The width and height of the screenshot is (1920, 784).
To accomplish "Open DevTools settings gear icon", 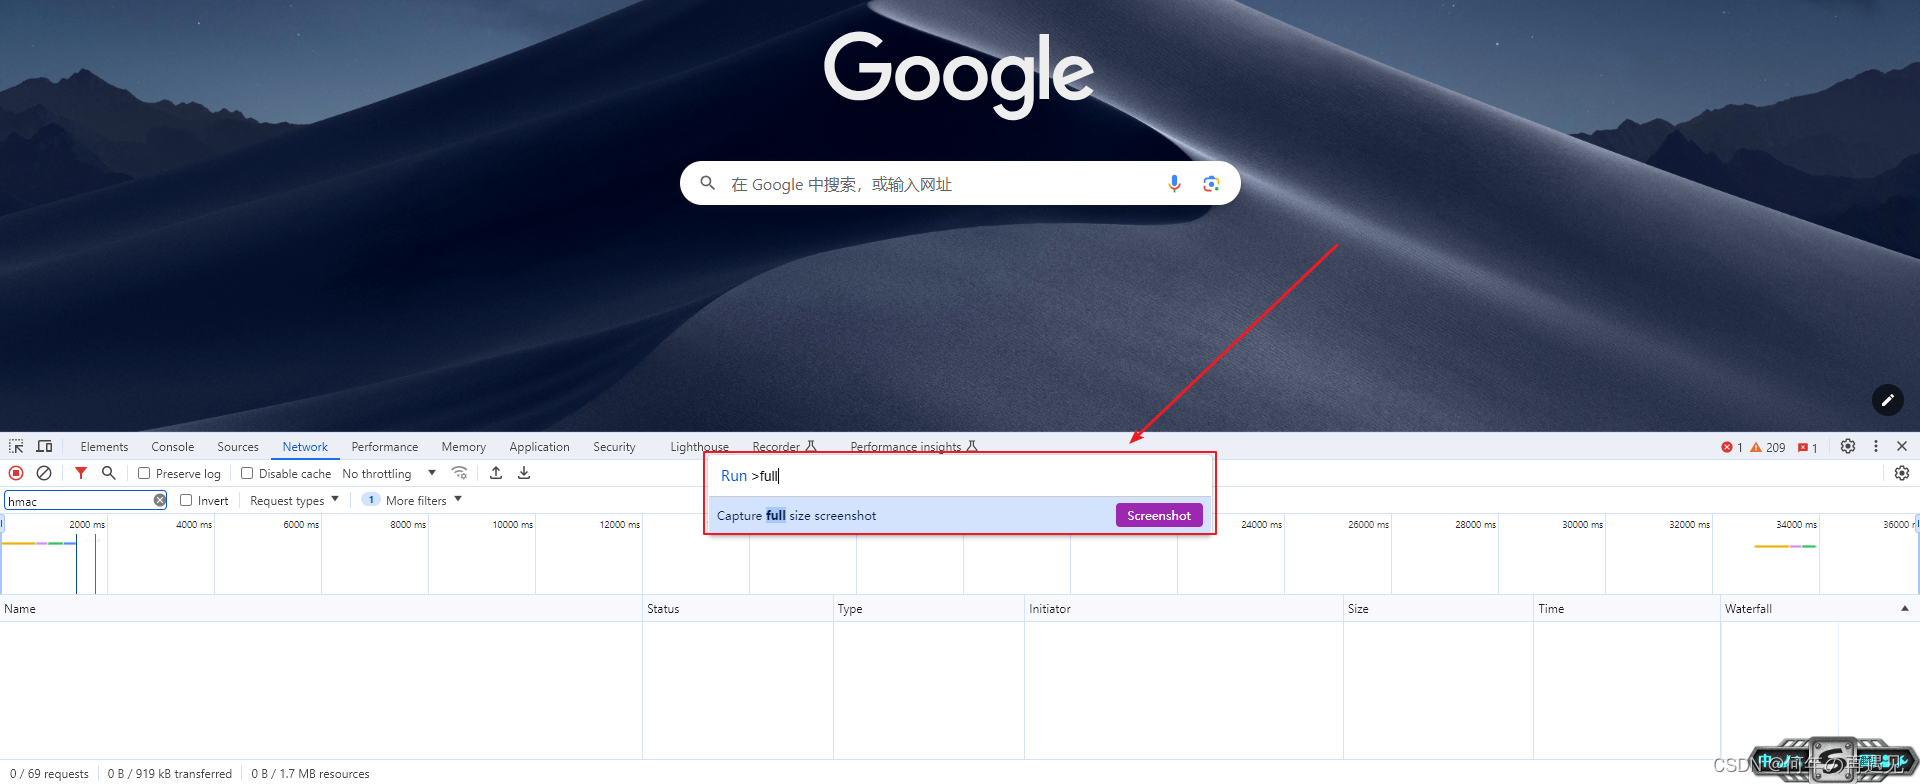I will click(x=1848, y=446).
